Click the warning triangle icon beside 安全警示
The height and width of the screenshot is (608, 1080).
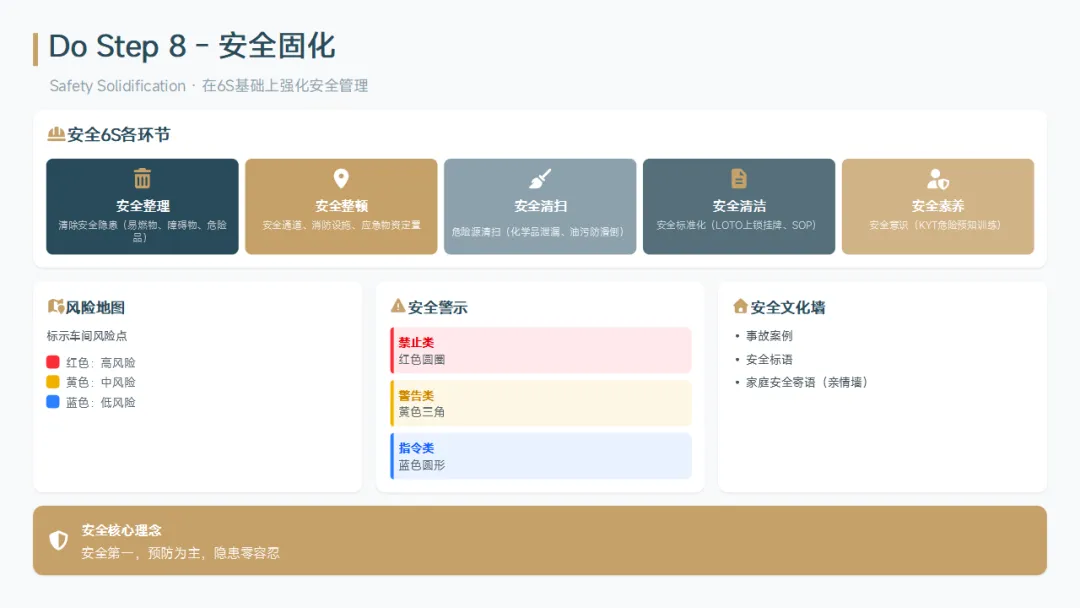[x=397, y=306]
